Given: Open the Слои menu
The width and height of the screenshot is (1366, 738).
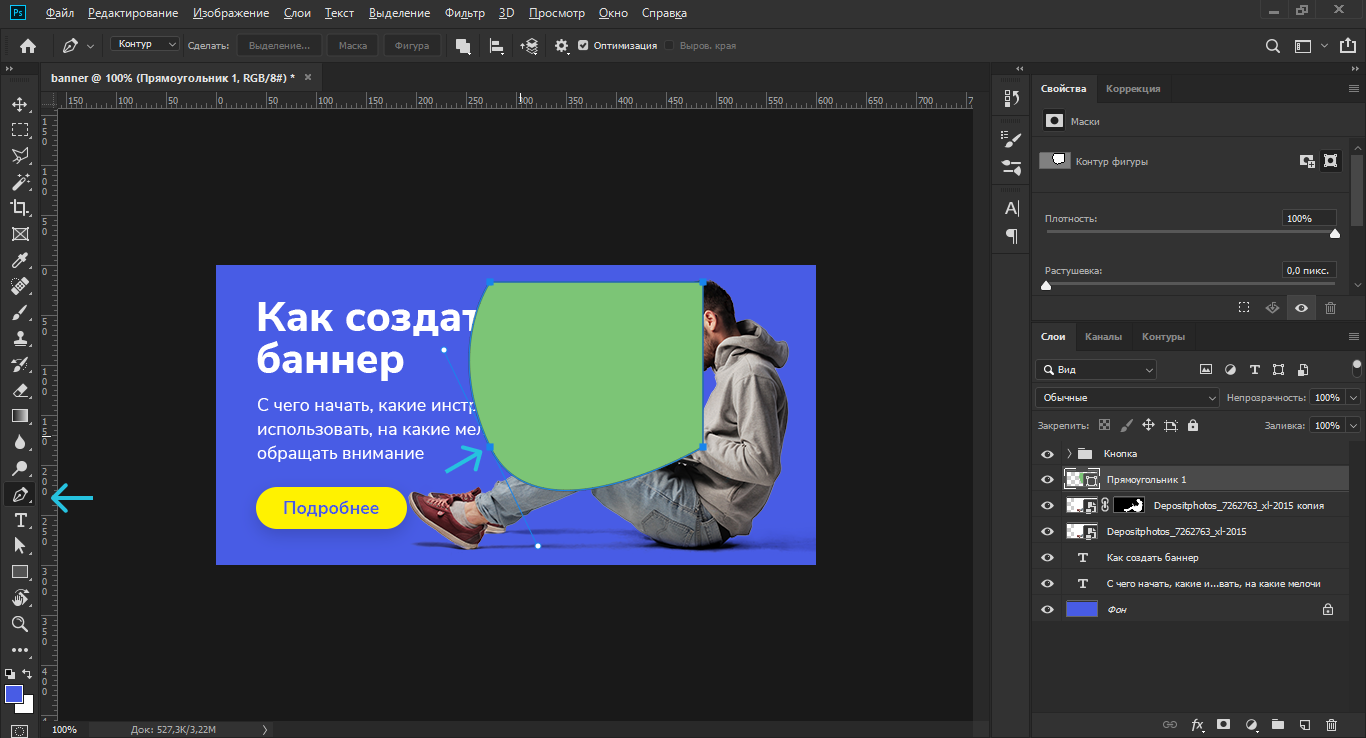Looking at the screenshot, I should click(x=297, y=13).
